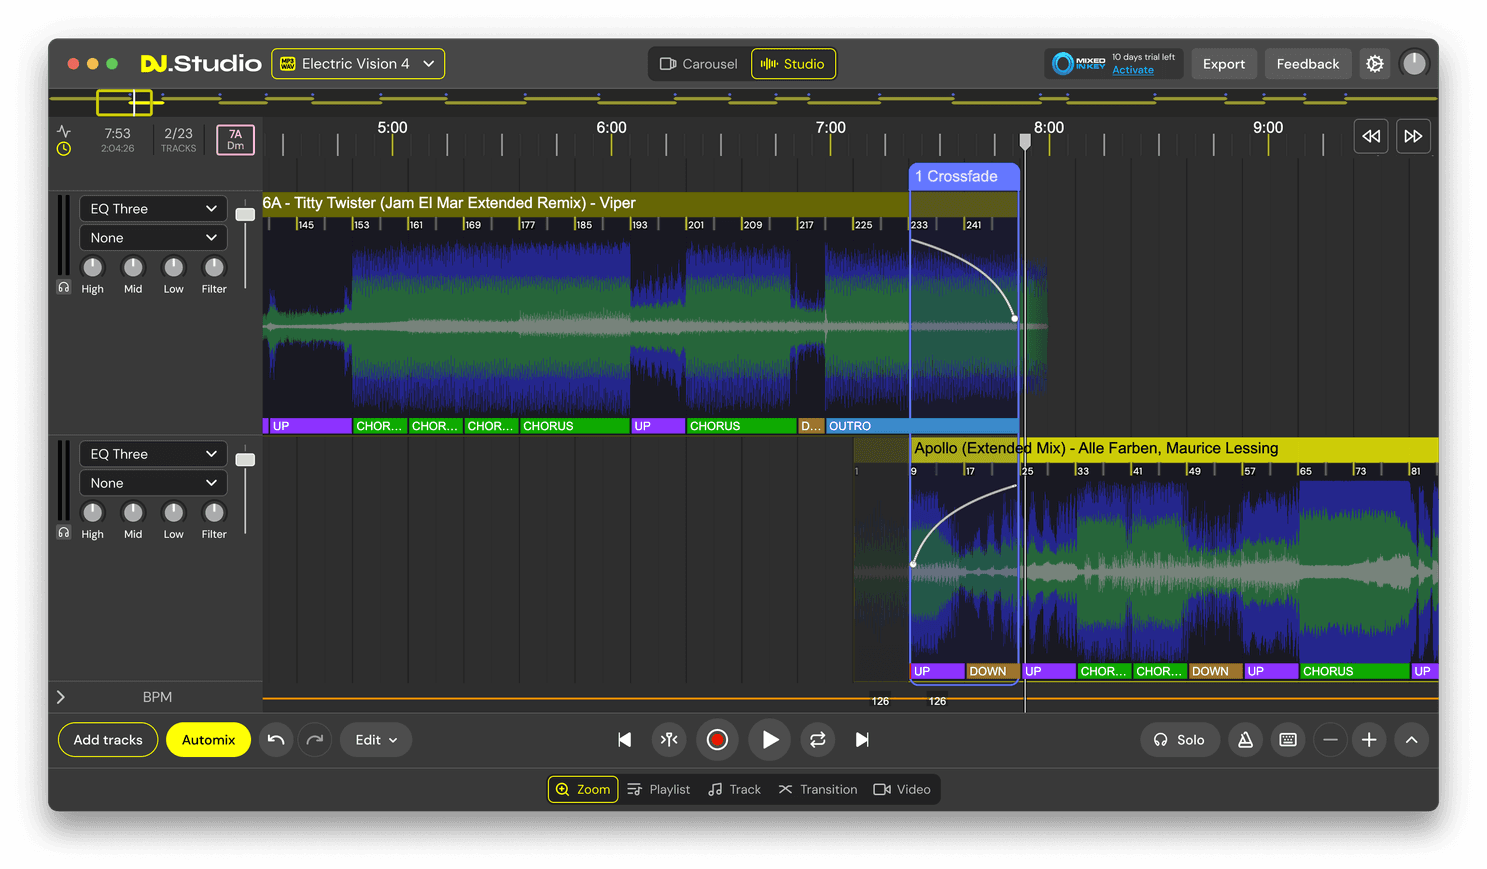
Task: Click the Activate link for Mixed In Key
Action: coord(1132,71)
